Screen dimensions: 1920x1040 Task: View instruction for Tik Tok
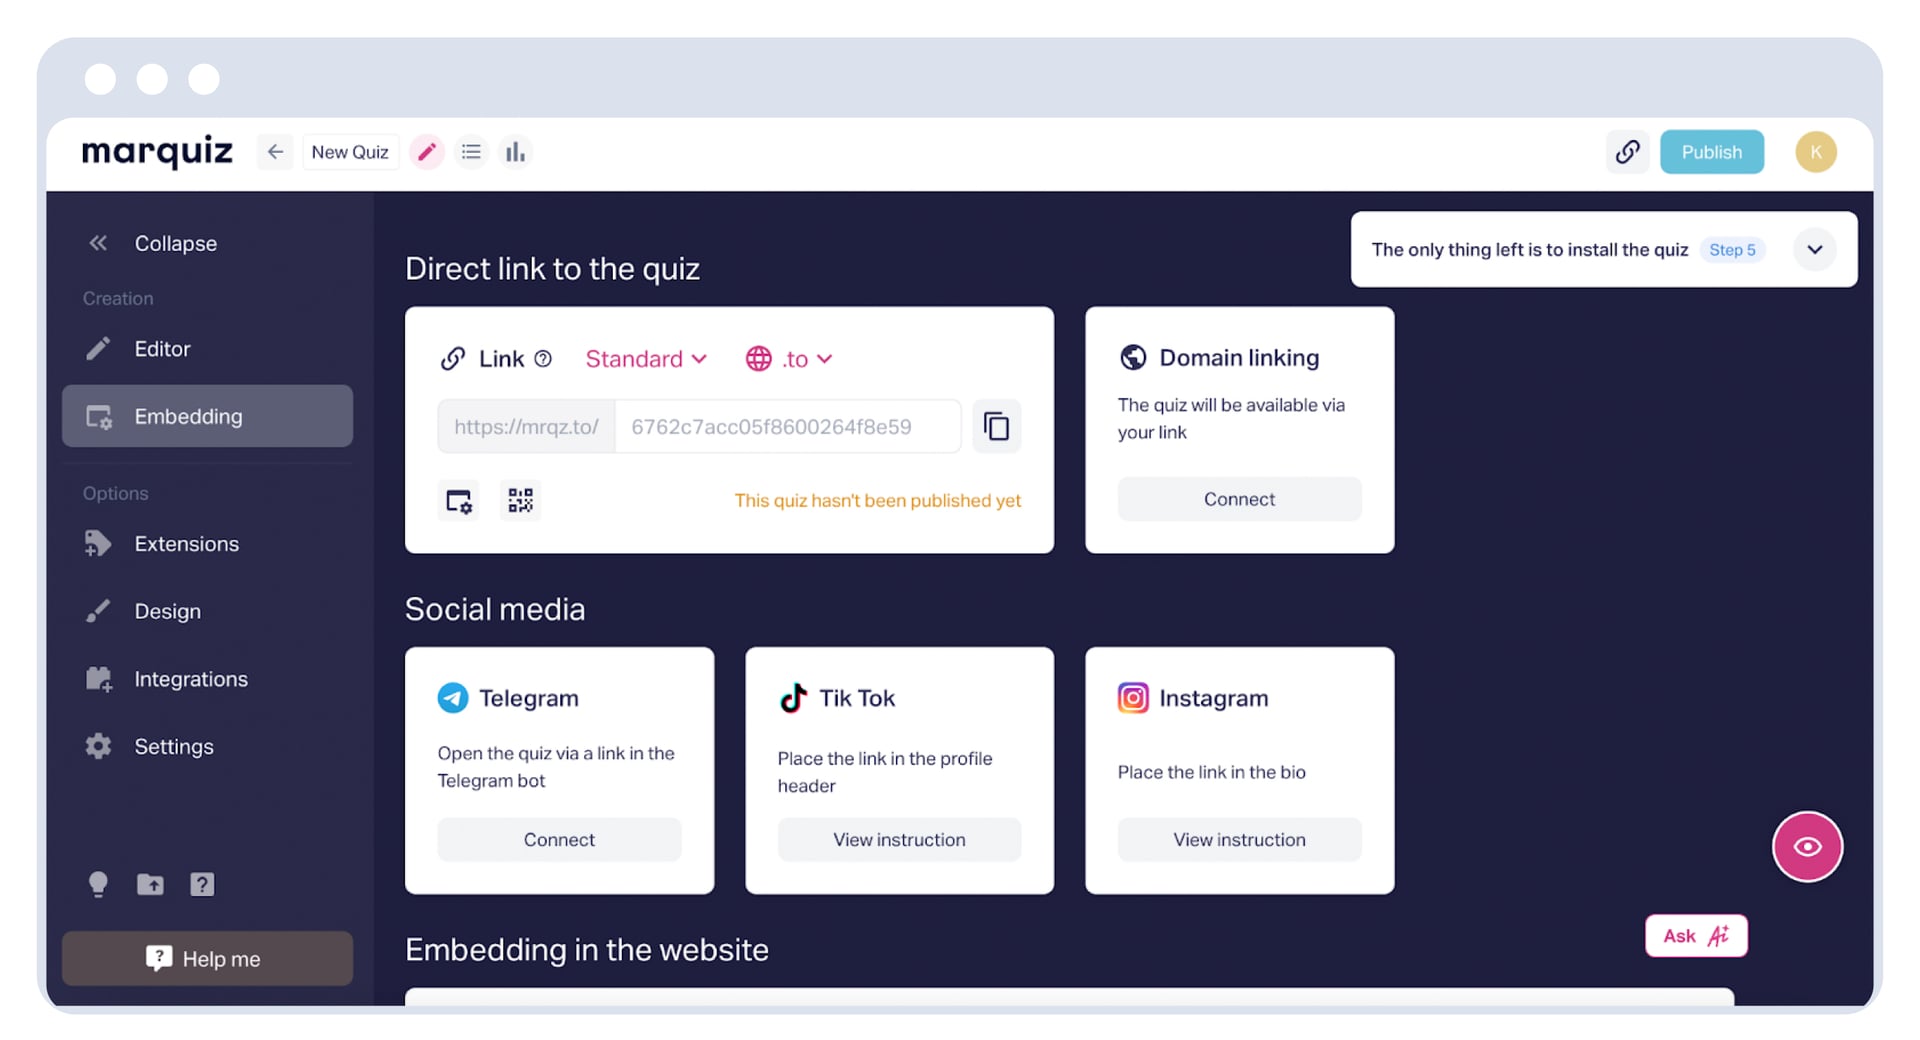[899, 840]
